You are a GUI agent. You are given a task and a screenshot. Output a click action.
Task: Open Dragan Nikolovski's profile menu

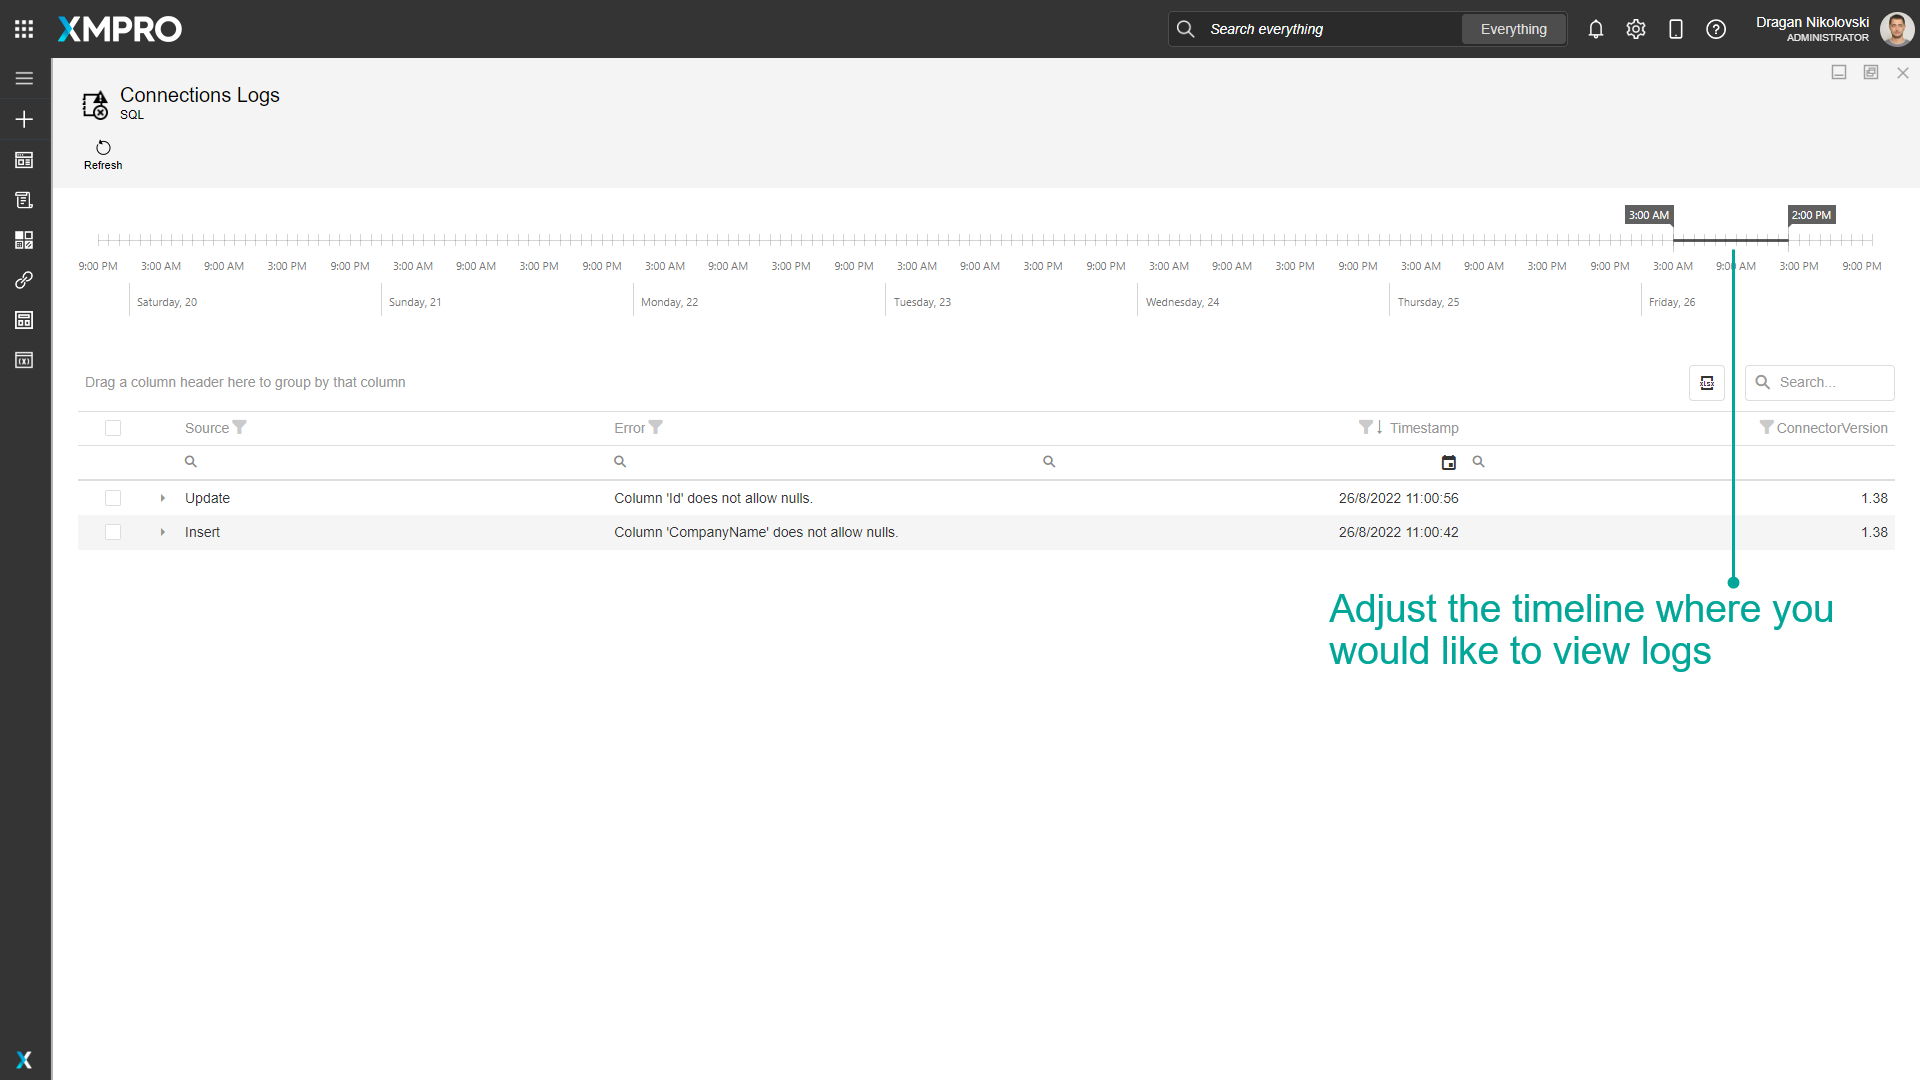[1896, 29]
